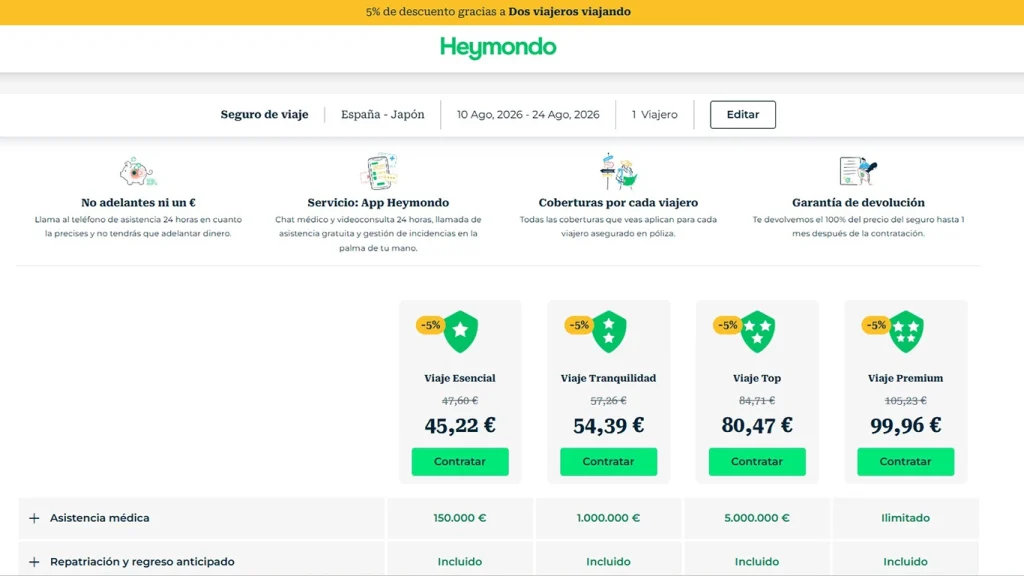The width and height of the screenshot is (1024, 576).
Task: Click the Viaje Esencial plan title
Action: click(x=460, y=378)
